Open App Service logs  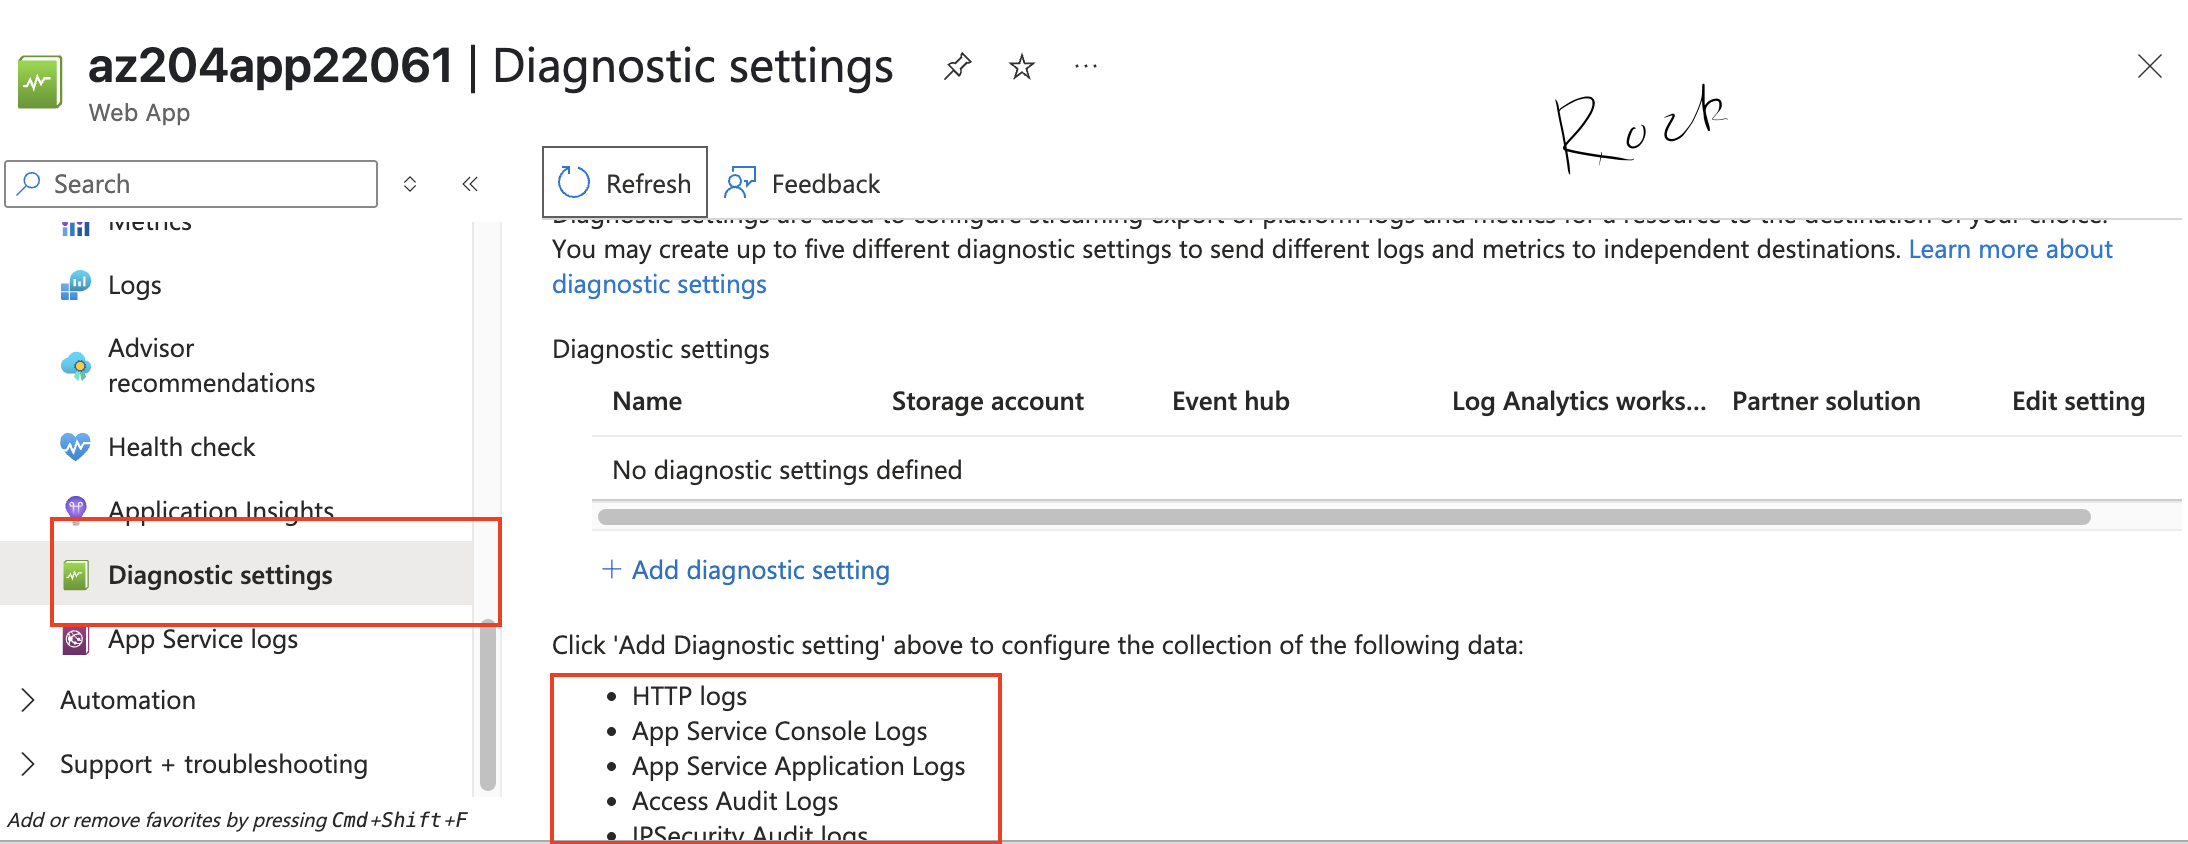click(x=203, y=639)
